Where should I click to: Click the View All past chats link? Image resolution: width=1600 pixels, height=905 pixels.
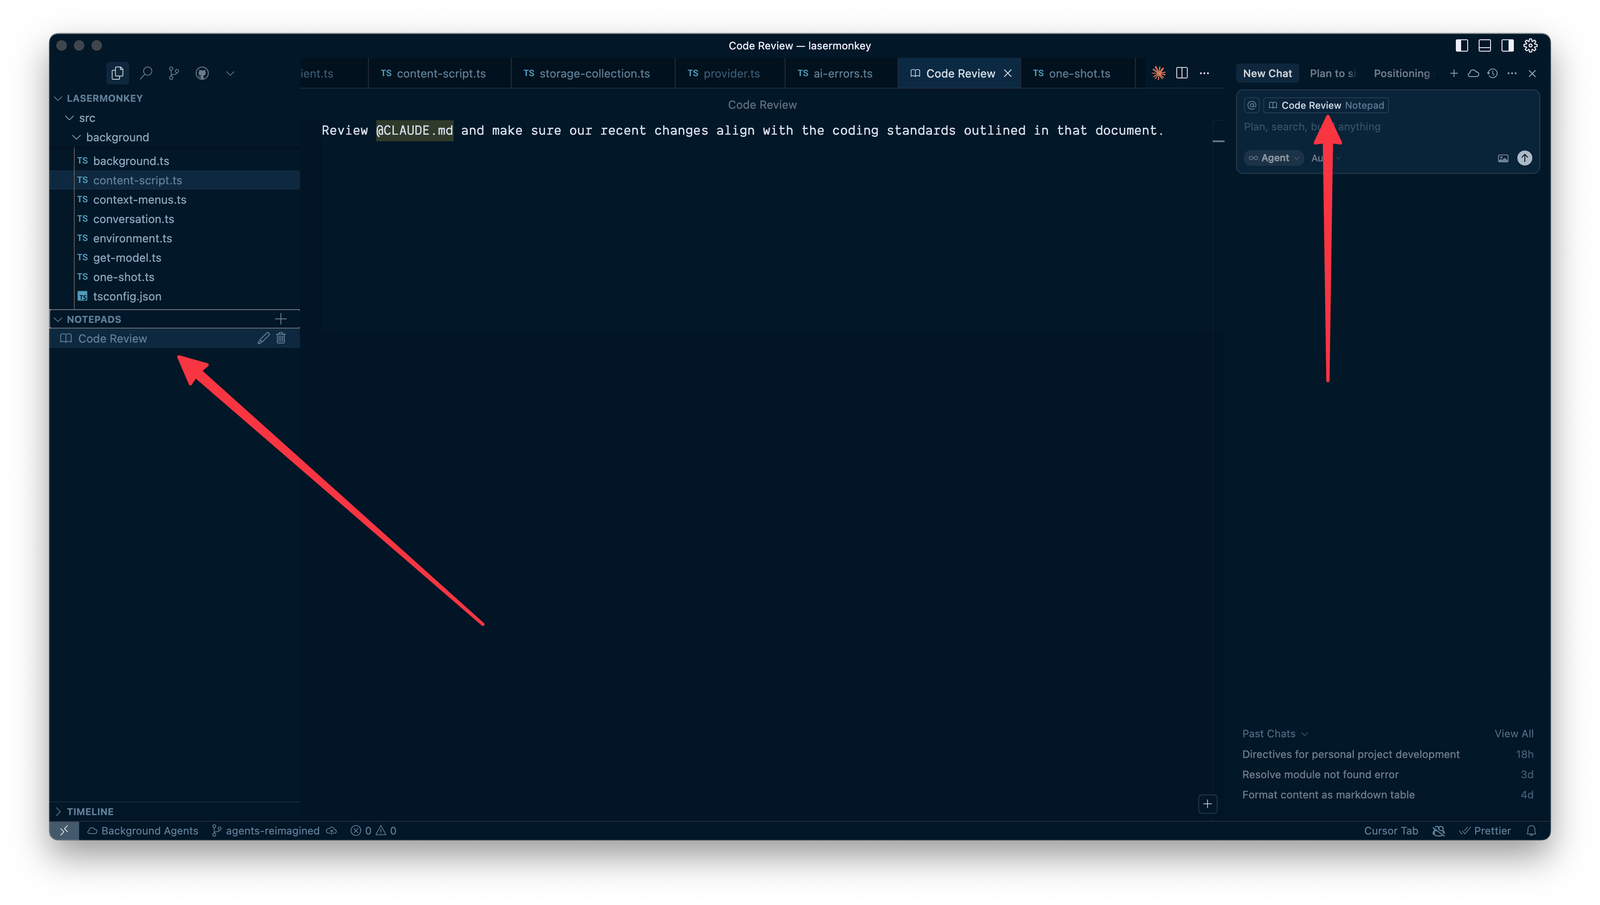[1513, 733]
